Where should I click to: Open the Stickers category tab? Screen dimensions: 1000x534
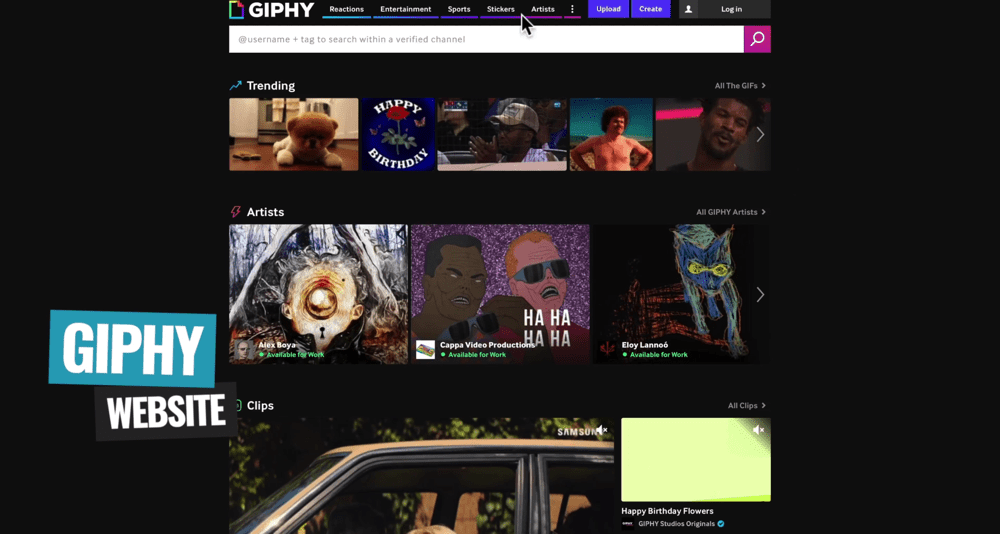(x=500, y=9)
